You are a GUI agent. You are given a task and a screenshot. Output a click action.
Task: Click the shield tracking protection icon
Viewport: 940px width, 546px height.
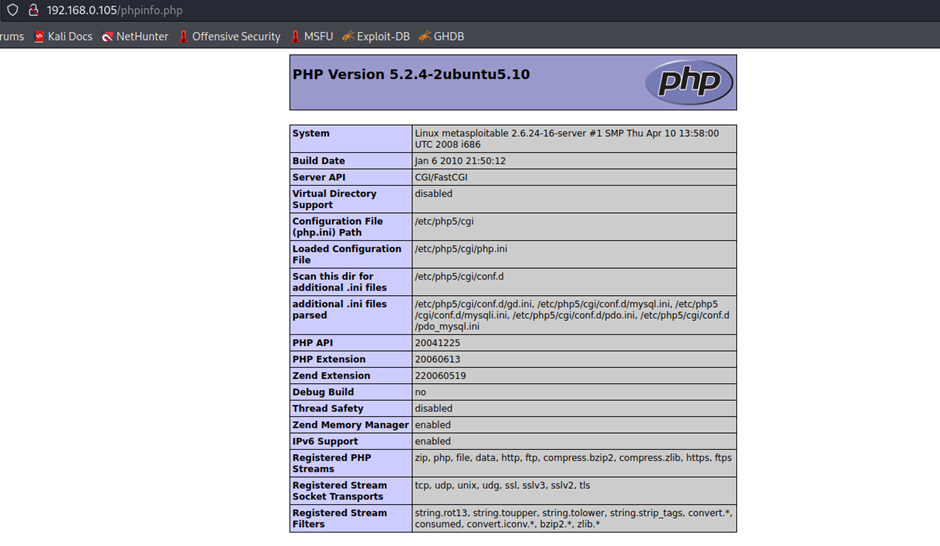(13, 10)
